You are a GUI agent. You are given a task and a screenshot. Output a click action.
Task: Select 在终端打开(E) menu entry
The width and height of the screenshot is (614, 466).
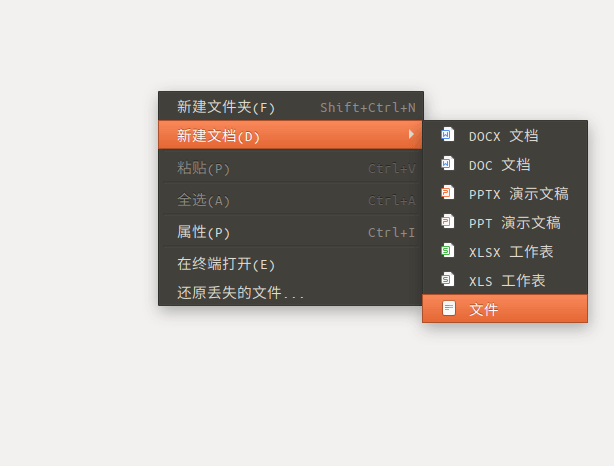pos(291,264)
